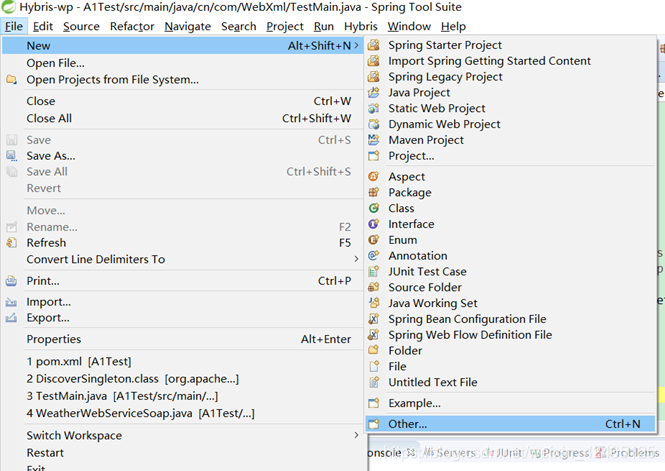The width and height of the screenshot is (665, 471).
Task: Open the Edit menu
Action: (43, 26)
